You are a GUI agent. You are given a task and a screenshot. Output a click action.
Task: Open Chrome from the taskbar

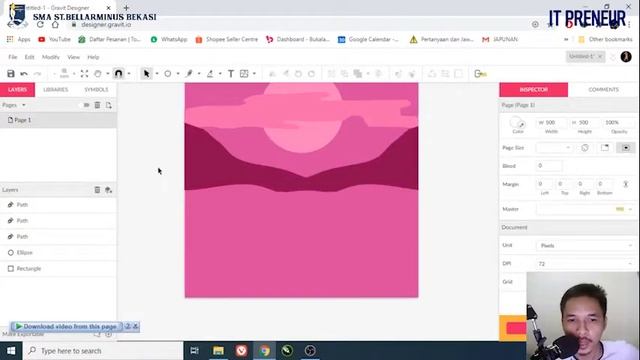pyautogui.click(x=264, y=351)
